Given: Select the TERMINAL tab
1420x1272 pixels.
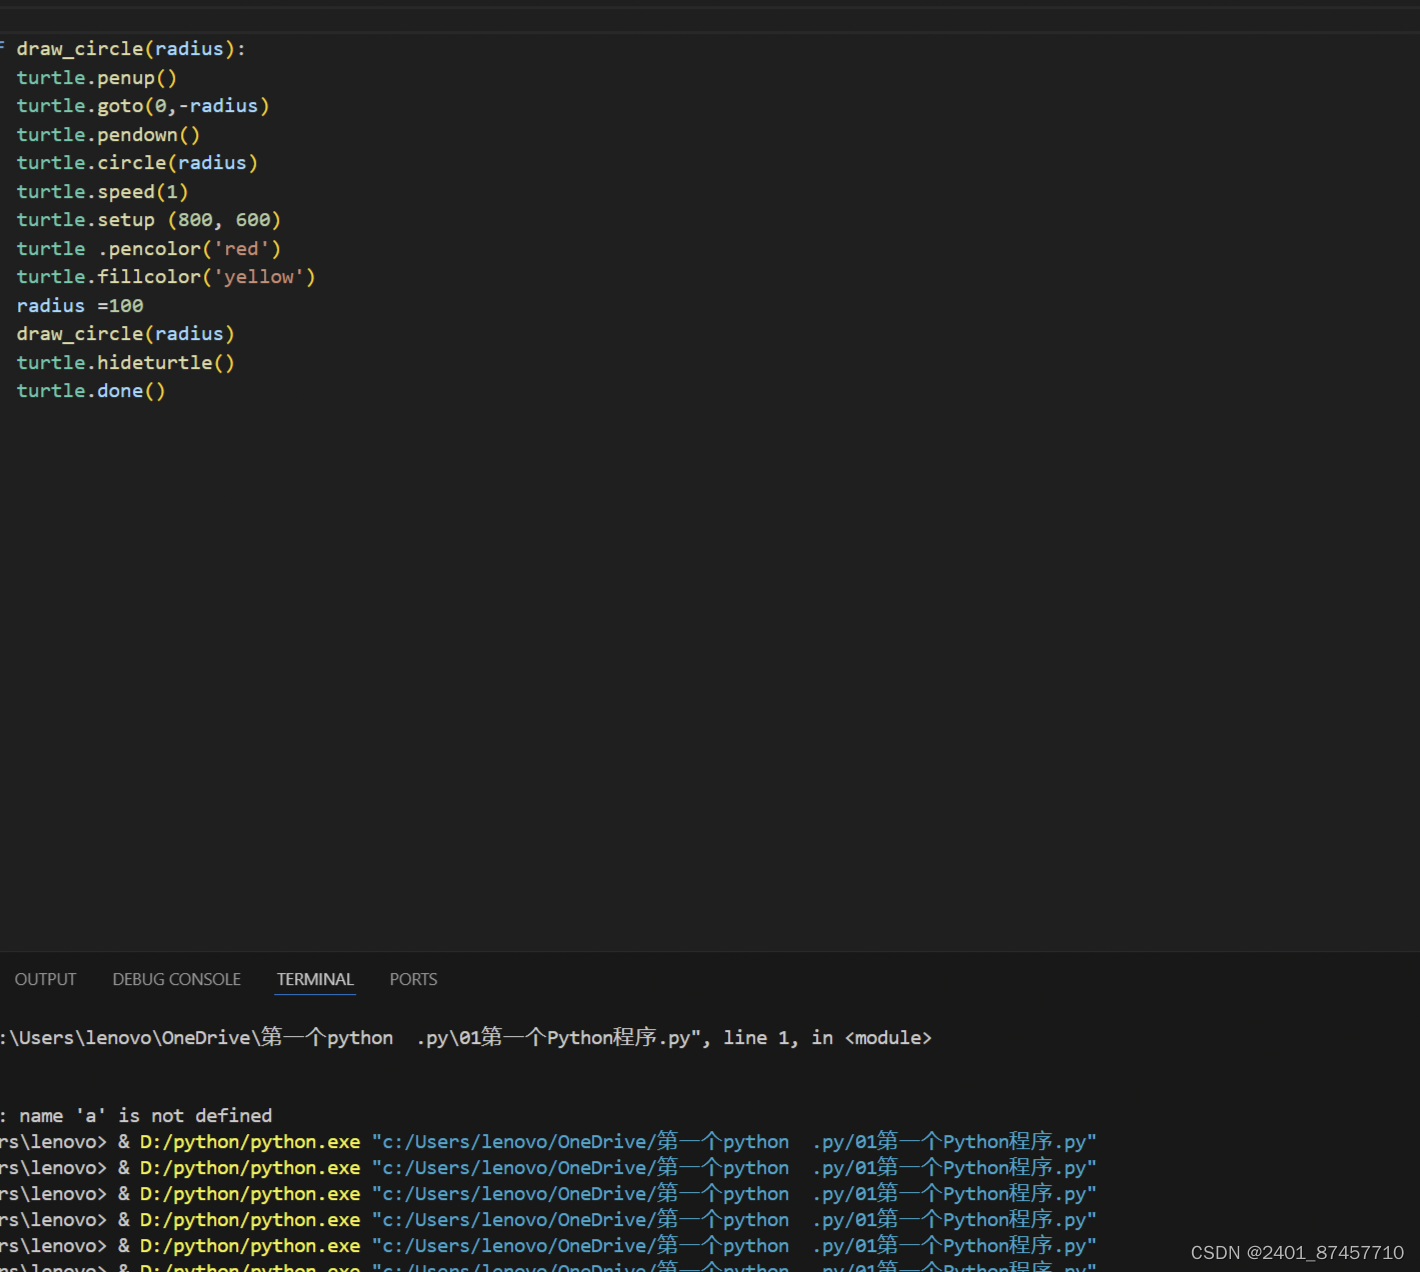Looking at the screenshot, I should click(315, 979).
